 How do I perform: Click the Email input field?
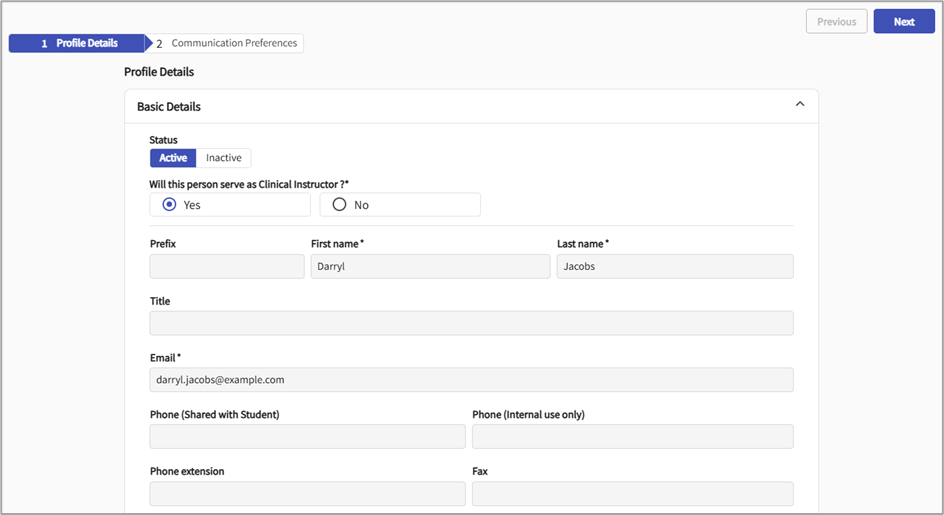pyautogui.click(x=471, y=380)
